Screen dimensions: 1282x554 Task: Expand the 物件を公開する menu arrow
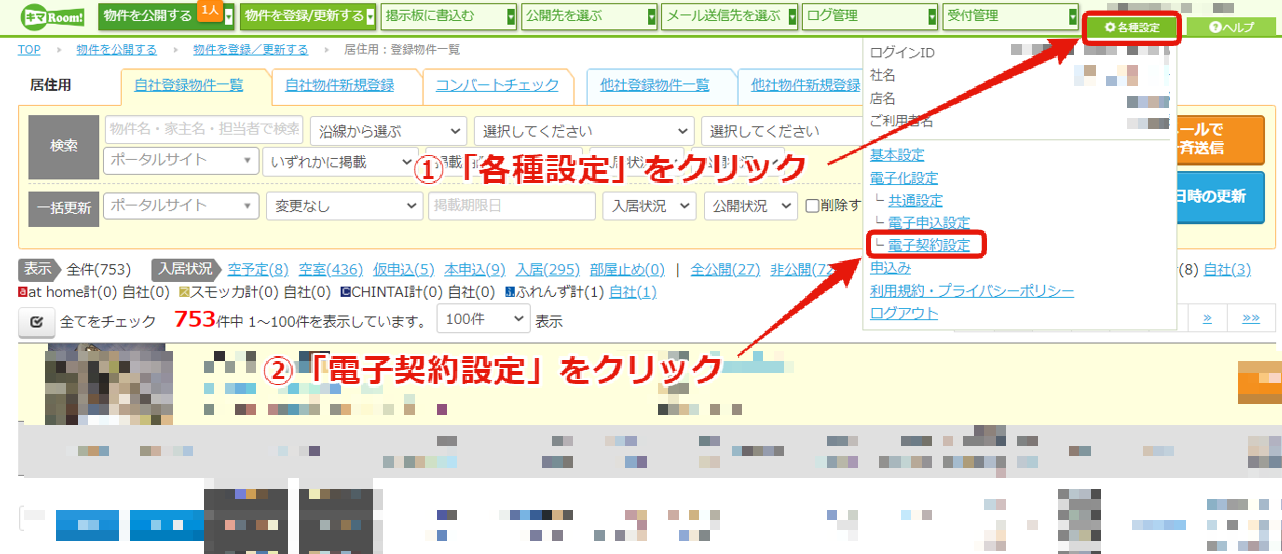(229, 17)
